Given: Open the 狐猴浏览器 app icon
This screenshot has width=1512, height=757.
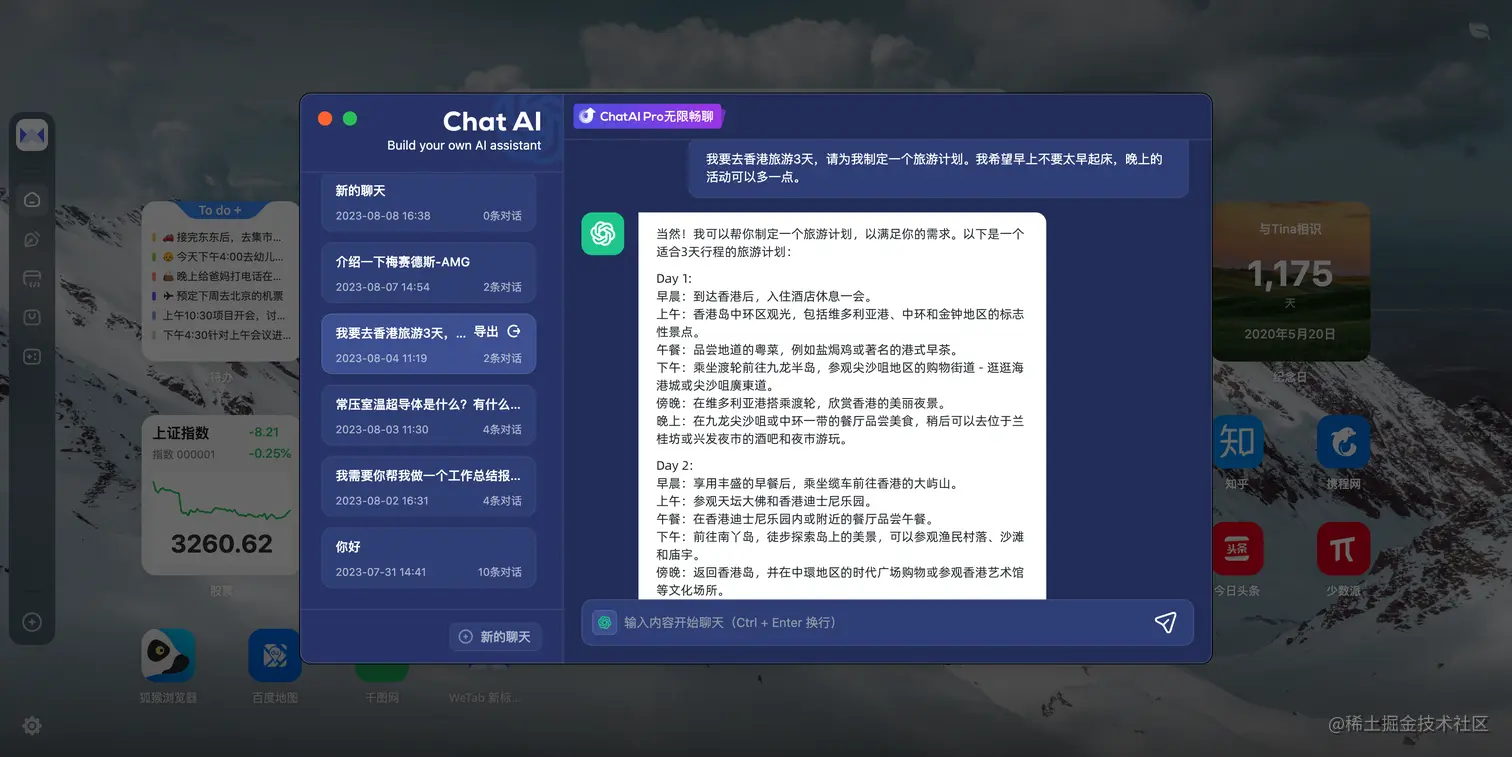Looking at the screenshot, I should pyautogui.click(x=168, y=655).
